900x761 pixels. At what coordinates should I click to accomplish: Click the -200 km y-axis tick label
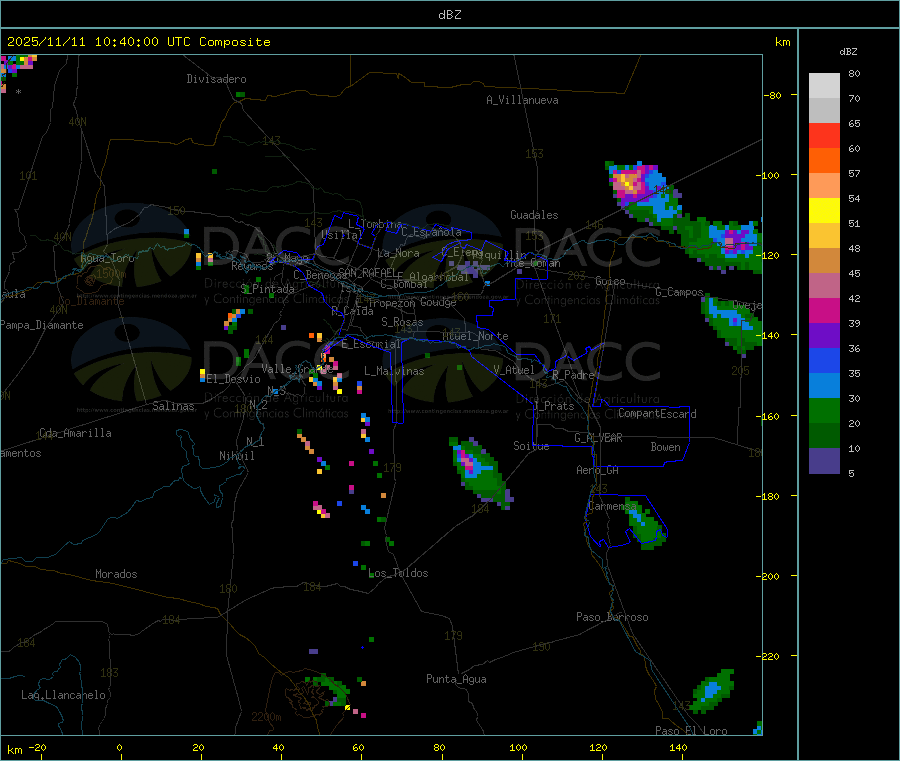(x=767, y=576)
